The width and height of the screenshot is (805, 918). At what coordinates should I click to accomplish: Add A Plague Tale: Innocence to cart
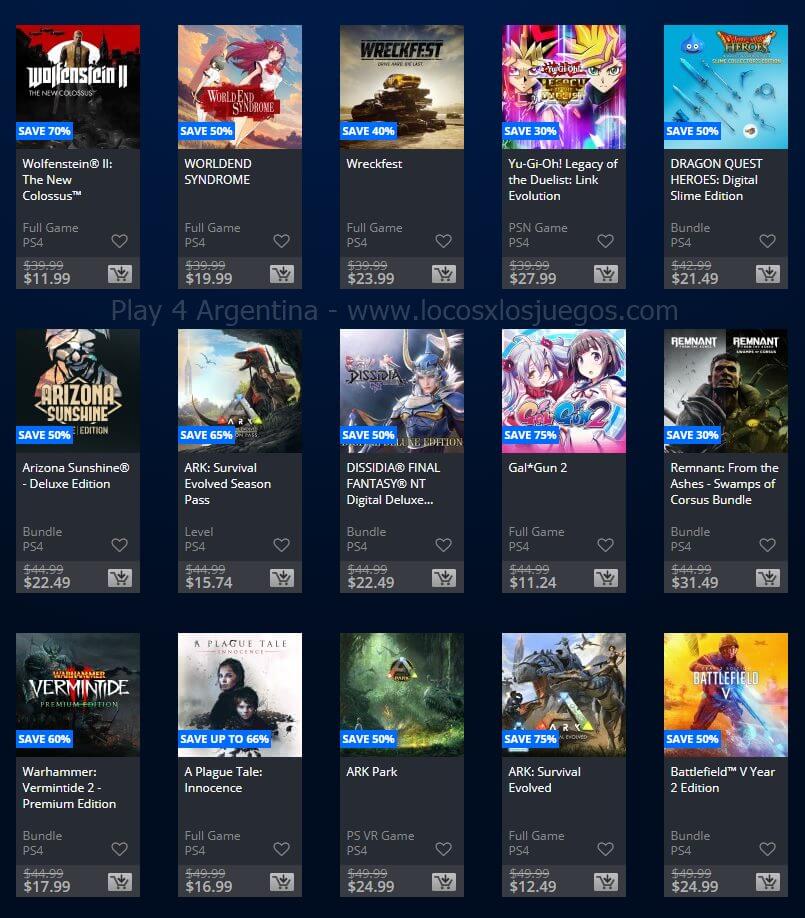pos(282,882)
